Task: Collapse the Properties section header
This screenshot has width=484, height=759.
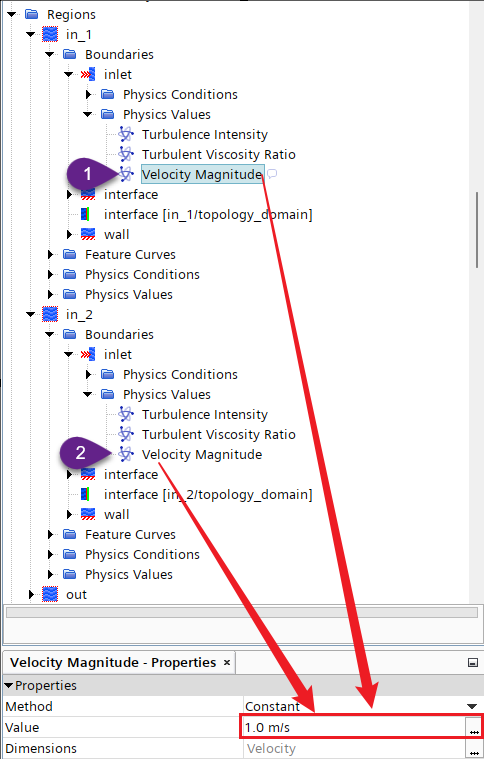Action: tap(9, 685)
